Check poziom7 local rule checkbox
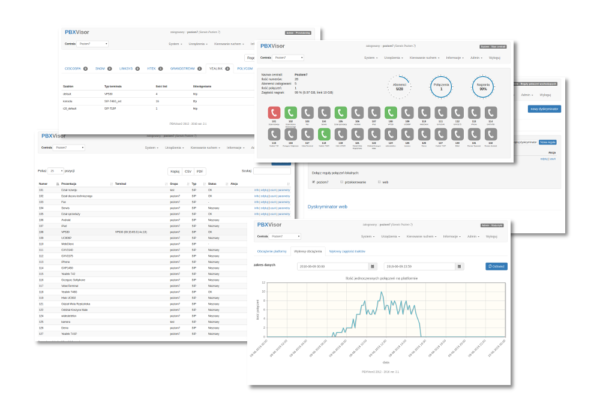600x415 pixels. click(314, 182)
